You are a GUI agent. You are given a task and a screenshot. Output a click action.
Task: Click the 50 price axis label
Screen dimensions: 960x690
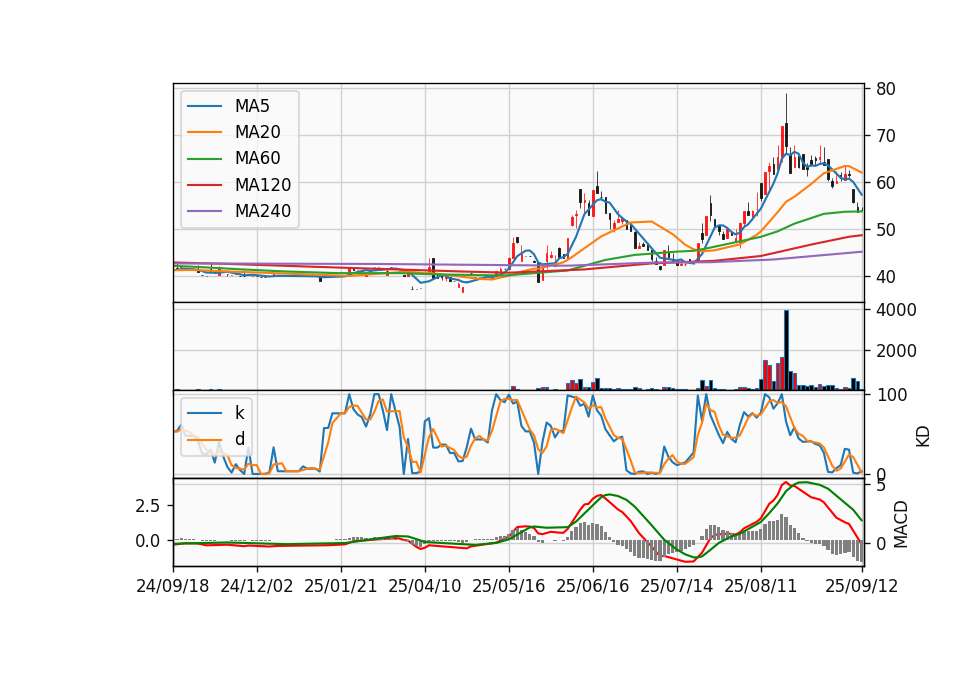point(885,230)
